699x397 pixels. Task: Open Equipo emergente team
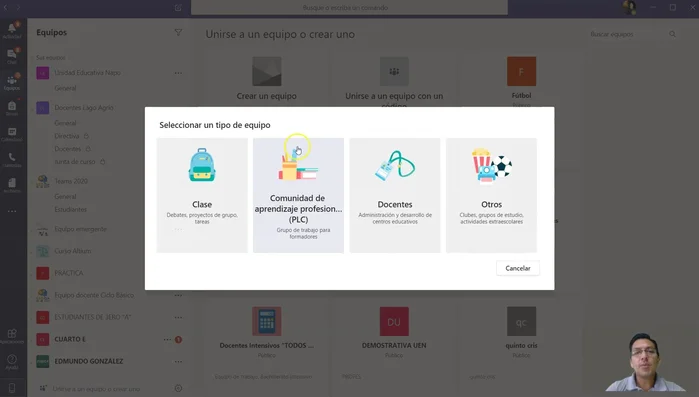click(x=80, y=229)
